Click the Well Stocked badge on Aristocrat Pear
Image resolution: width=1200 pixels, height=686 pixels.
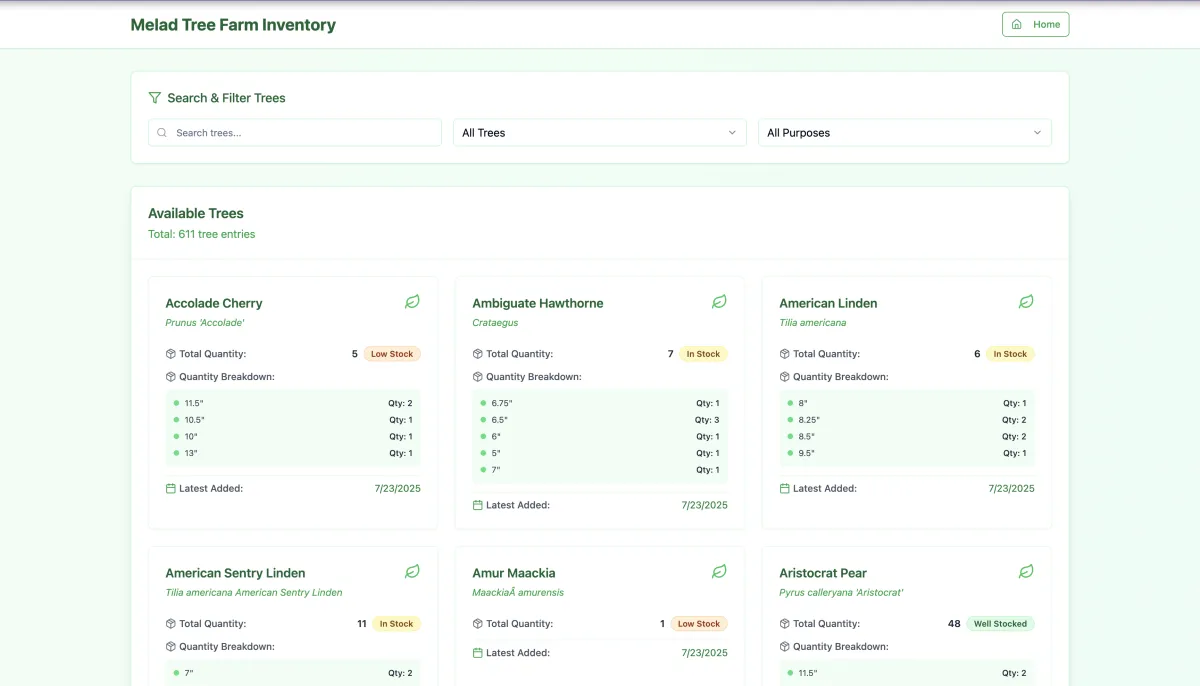[1000, 624]
